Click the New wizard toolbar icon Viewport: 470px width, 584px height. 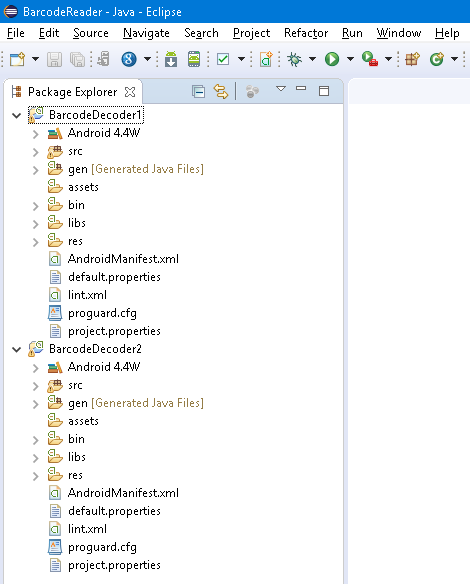coord(18,59)
